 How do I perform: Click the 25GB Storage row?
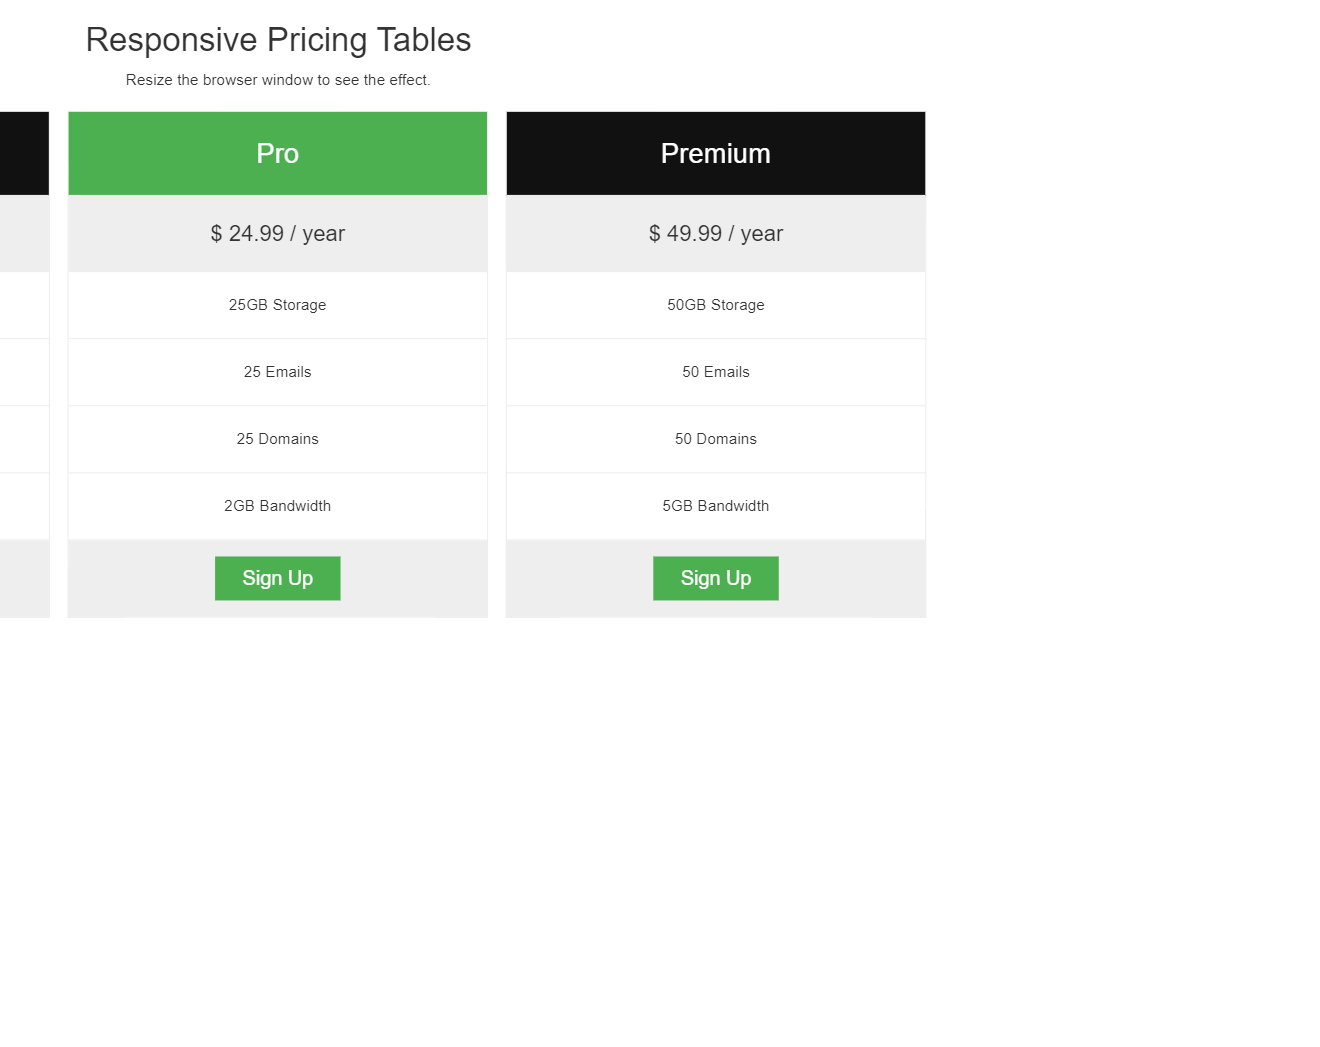click(x=277, y=305)
